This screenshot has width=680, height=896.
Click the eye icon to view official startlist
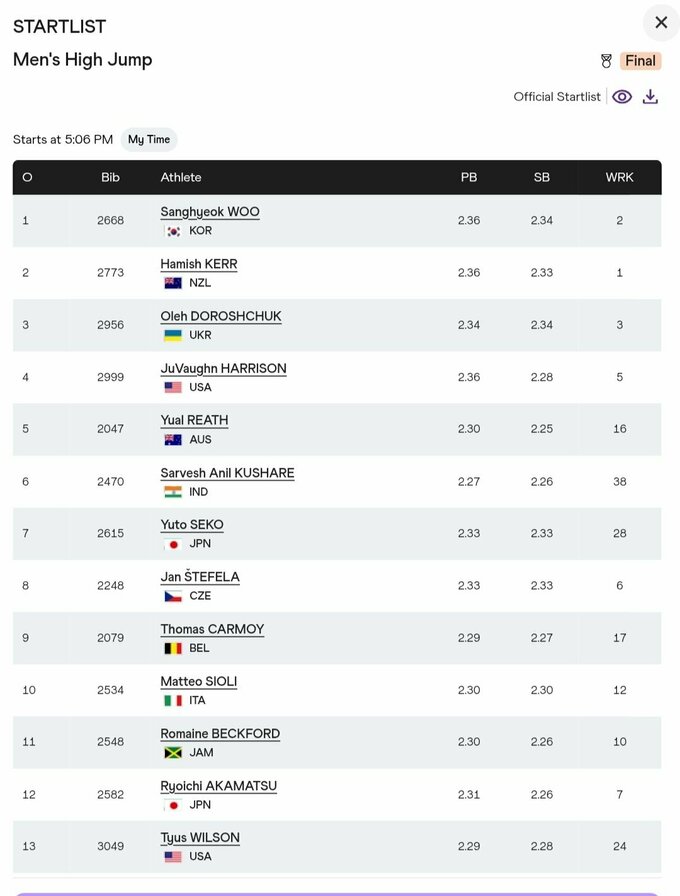[x=622, y=97]
